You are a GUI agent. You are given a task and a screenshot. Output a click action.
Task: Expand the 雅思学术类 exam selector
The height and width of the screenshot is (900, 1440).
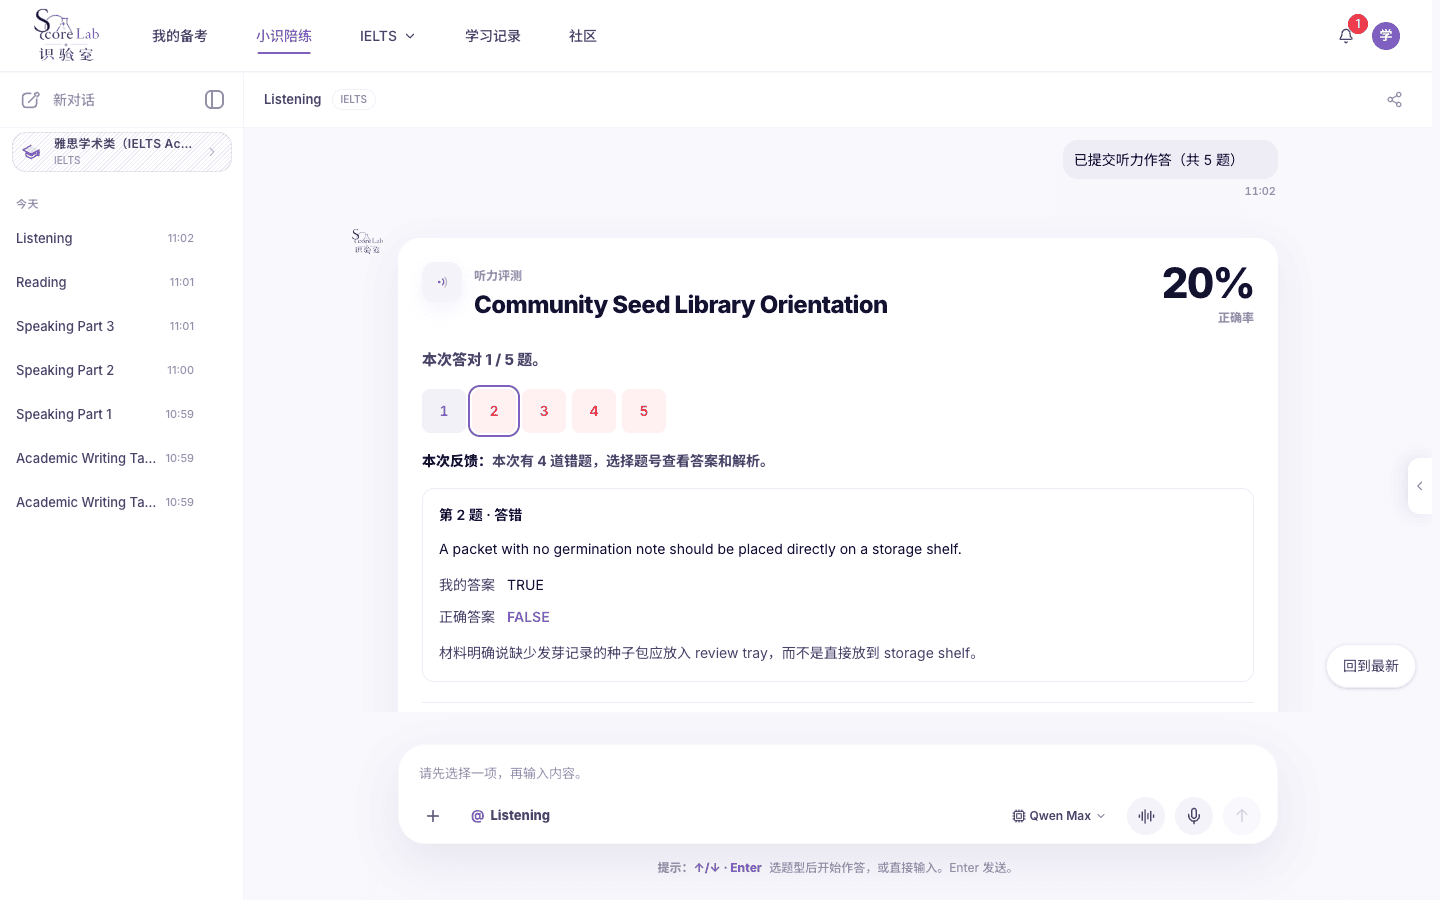(x=122, y=152)
